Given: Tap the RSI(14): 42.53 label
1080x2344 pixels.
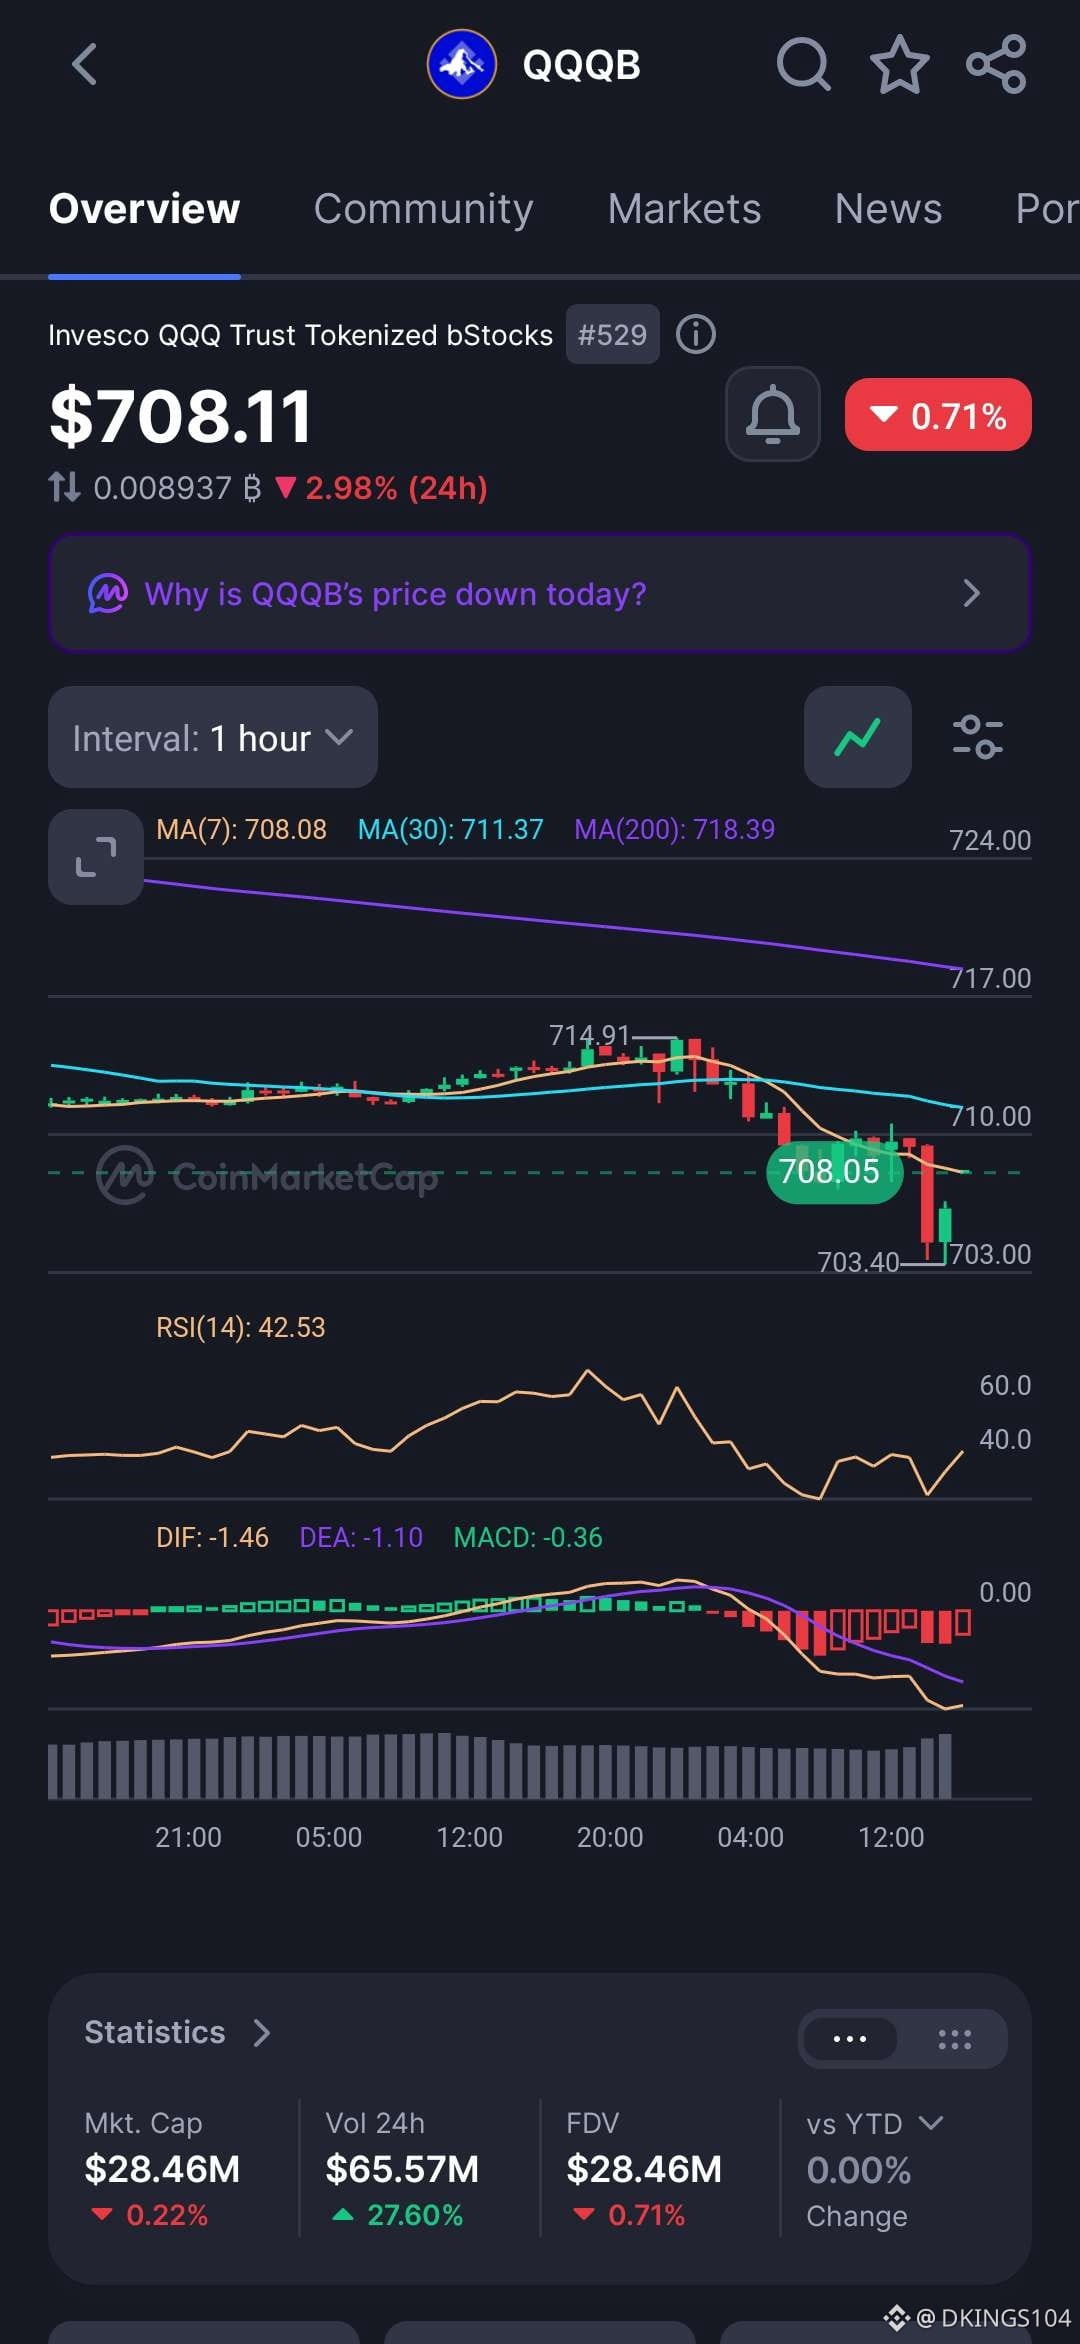Looking at the screenshot, I should pos(241,1327).
